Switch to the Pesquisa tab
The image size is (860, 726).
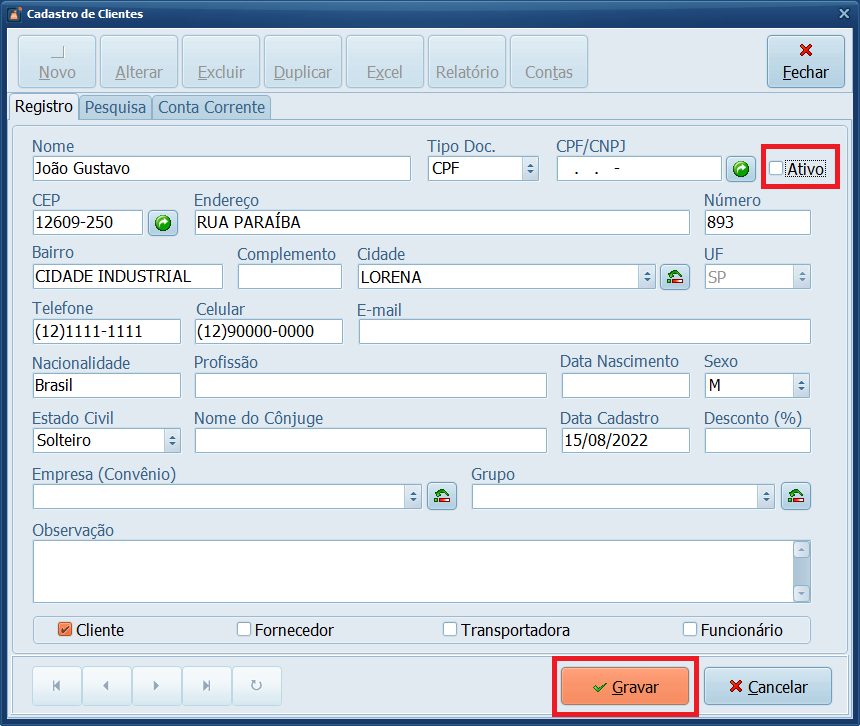114,107
